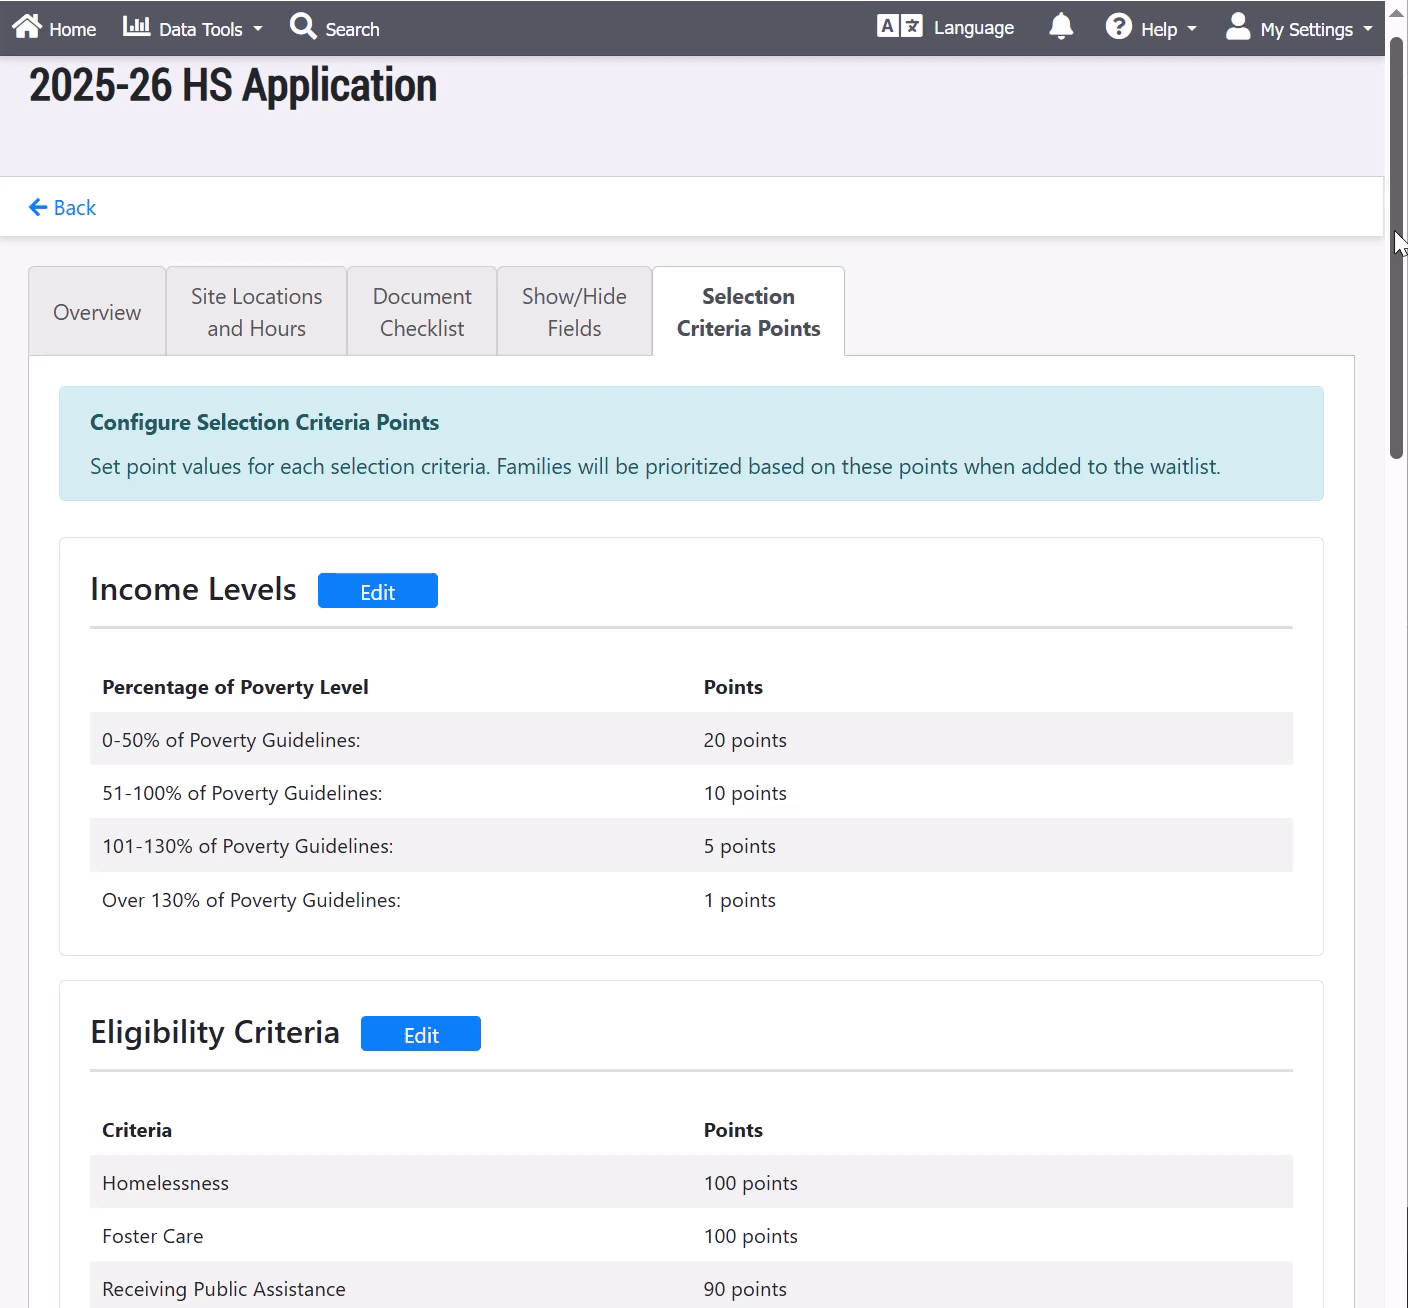Click 'Receiving Public Assistance' criteria row

point(691,1285)
